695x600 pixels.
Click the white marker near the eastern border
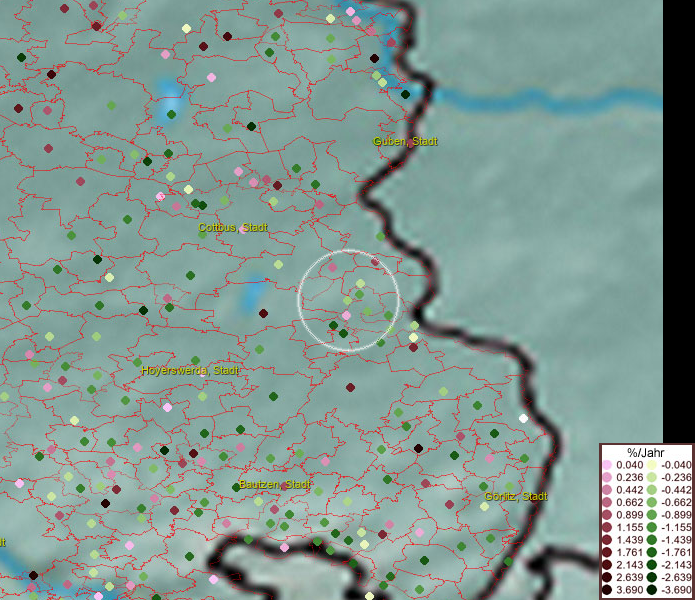click(523, 418)
